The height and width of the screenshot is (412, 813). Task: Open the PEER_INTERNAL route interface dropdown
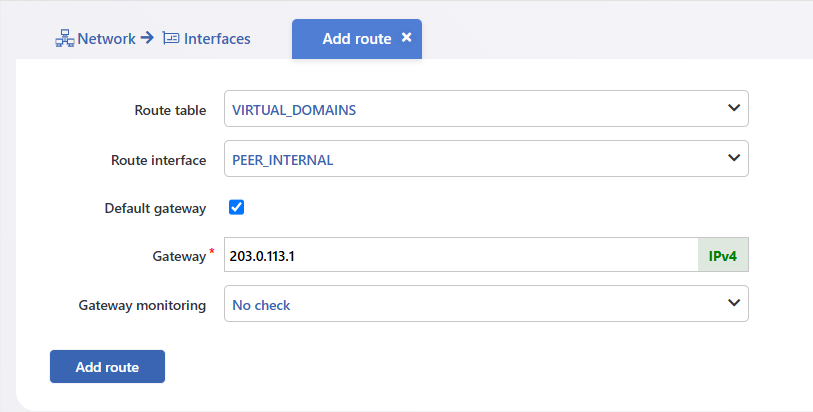[x=486, y=159]
